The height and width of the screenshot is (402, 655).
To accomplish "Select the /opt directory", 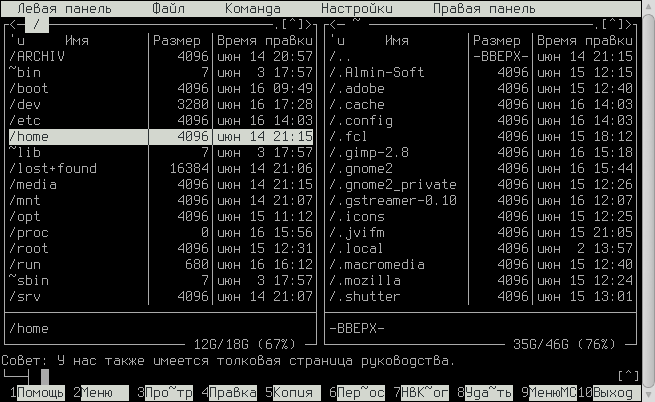I will tap(161, 216).
